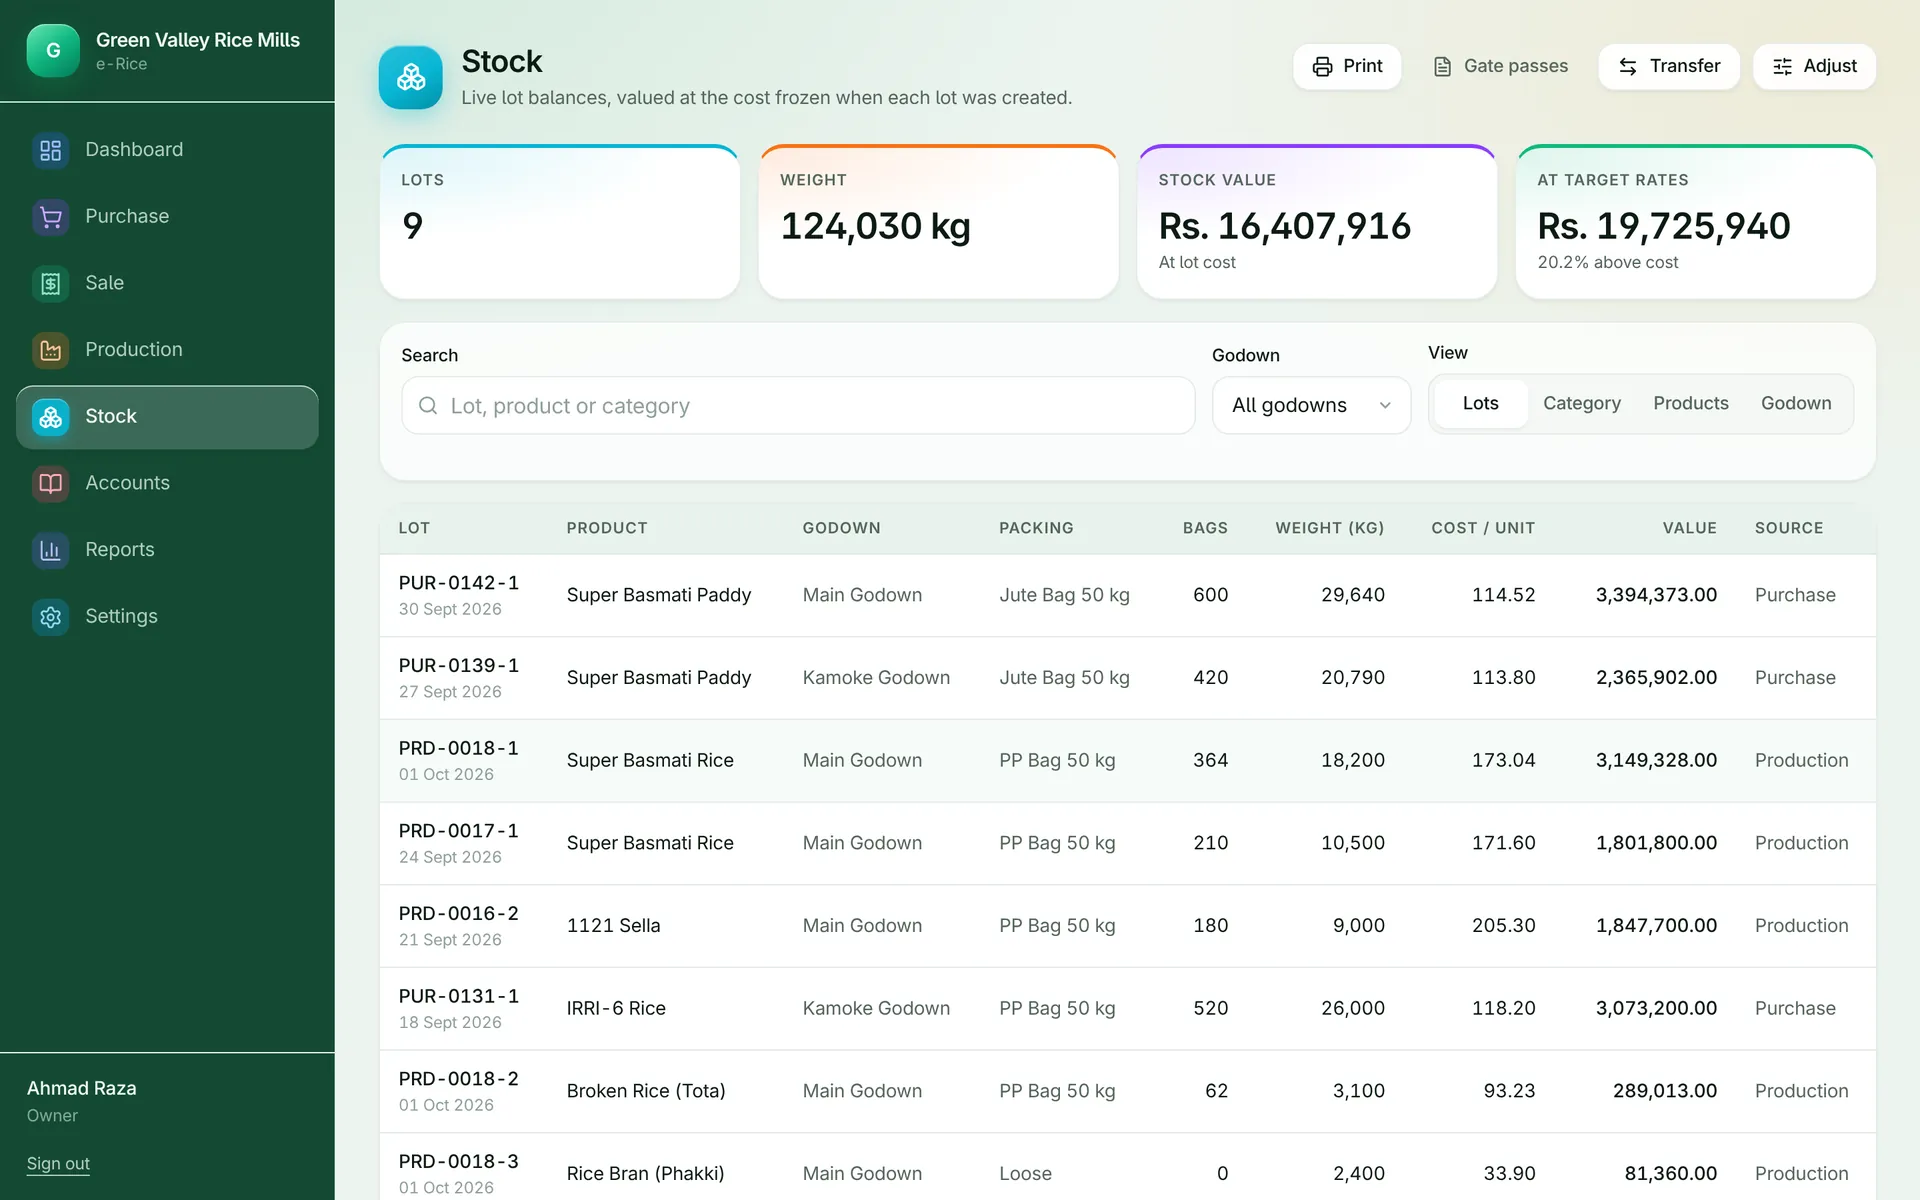Click the Reports bar chart icon

tap(51, 550)
